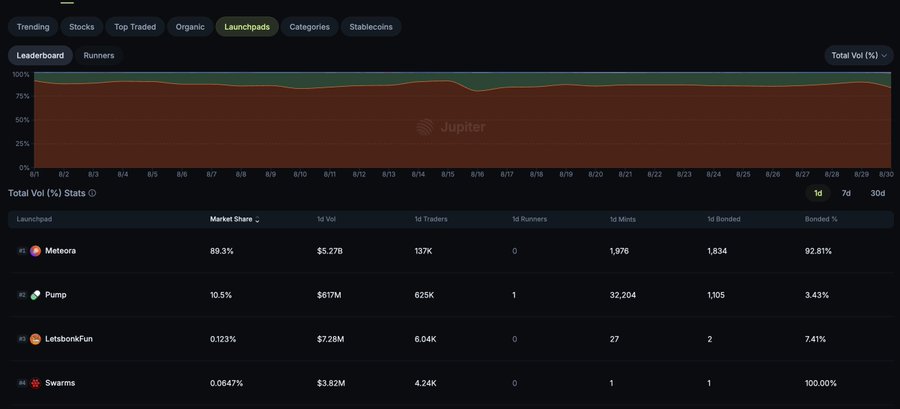The height and width of the screenshot is (409, 900).
Task: Click the 1,834 bonded value
Action: pos(716,251)
